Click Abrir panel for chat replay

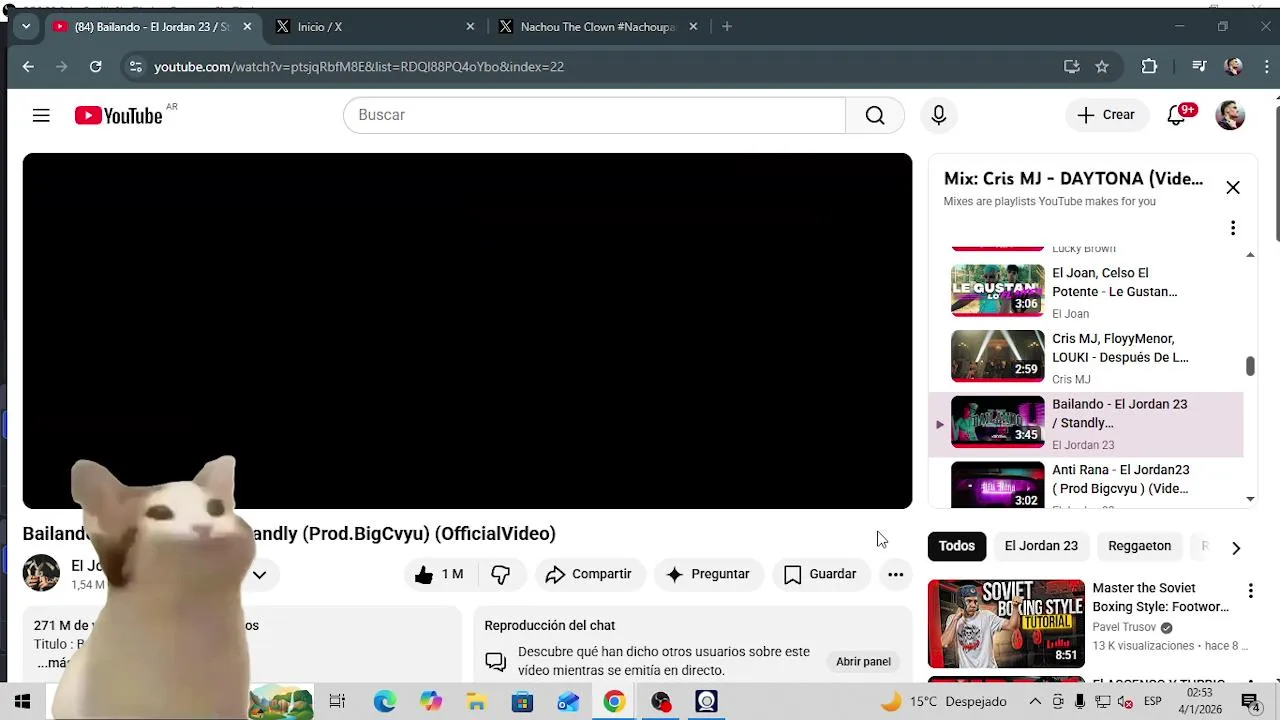863,661
